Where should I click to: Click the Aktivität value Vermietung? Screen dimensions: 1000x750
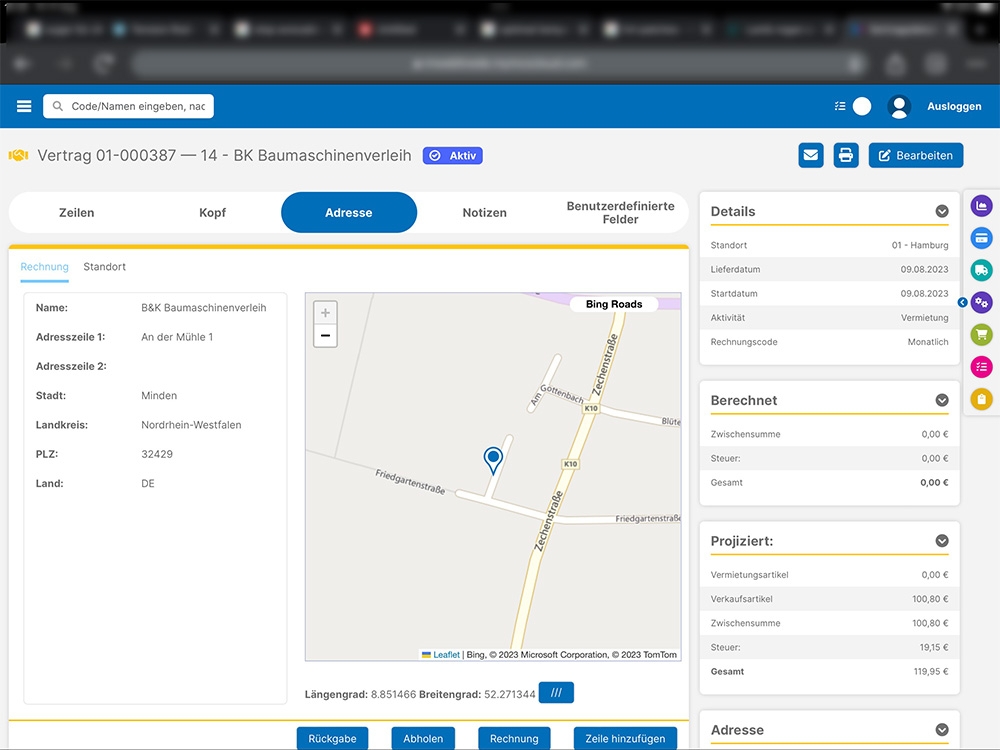pos(924,318)
